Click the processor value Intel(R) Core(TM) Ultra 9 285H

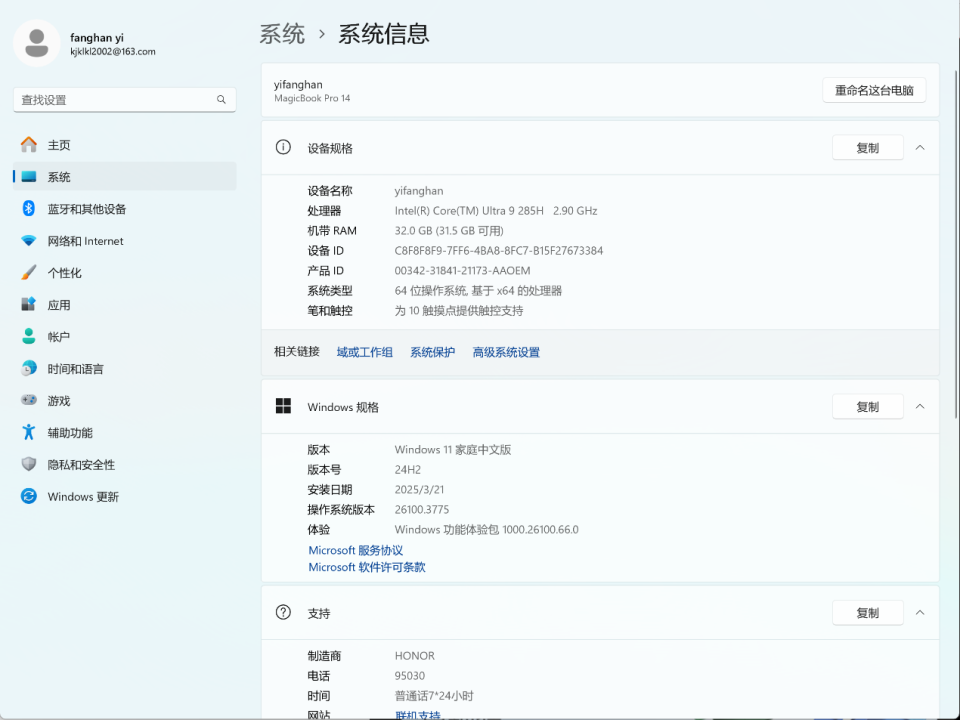469,211
